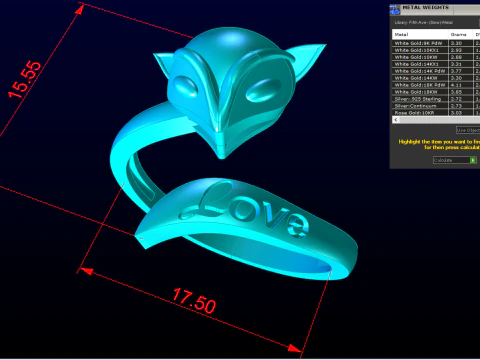480x360 pixels.
Task: Click the Use Object button
Action: (468, 130)
